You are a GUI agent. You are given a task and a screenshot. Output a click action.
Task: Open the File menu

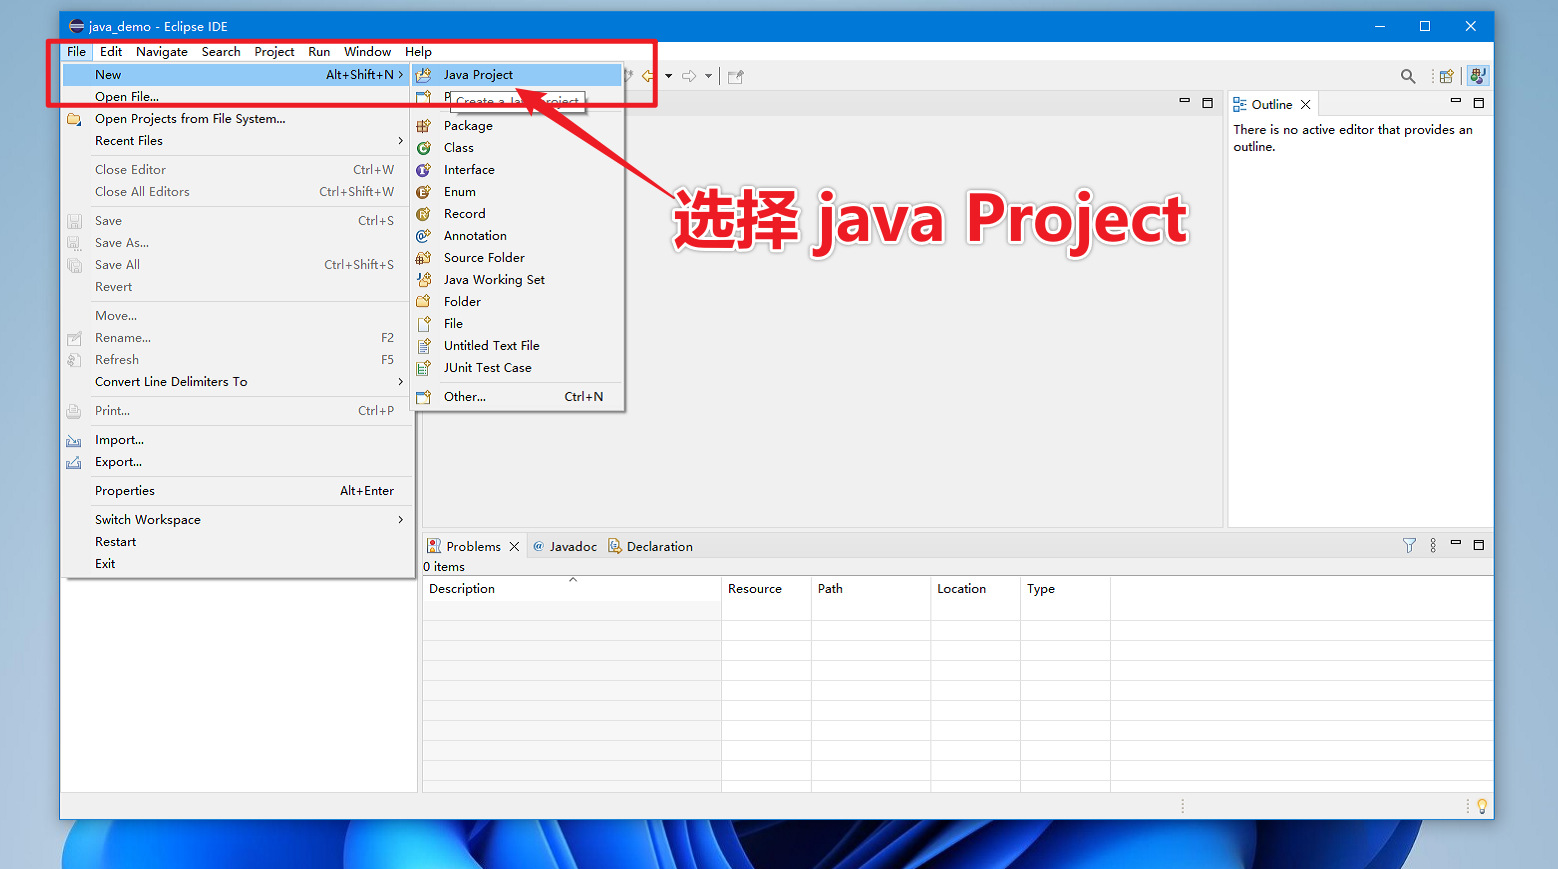[76, 52]
